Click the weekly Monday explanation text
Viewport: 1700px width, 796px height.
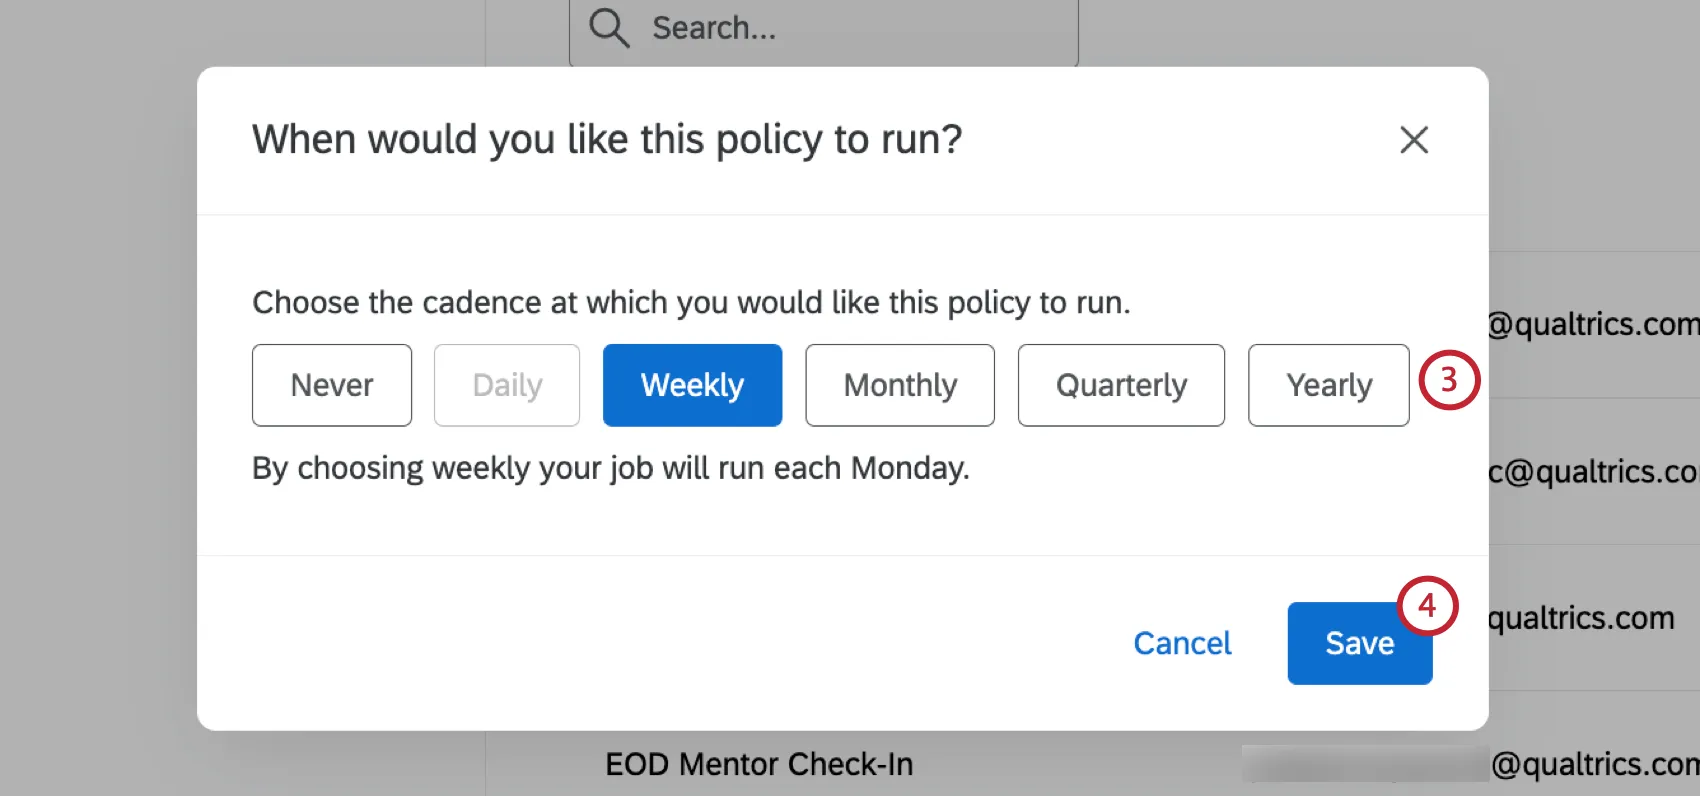pos(610,467)
